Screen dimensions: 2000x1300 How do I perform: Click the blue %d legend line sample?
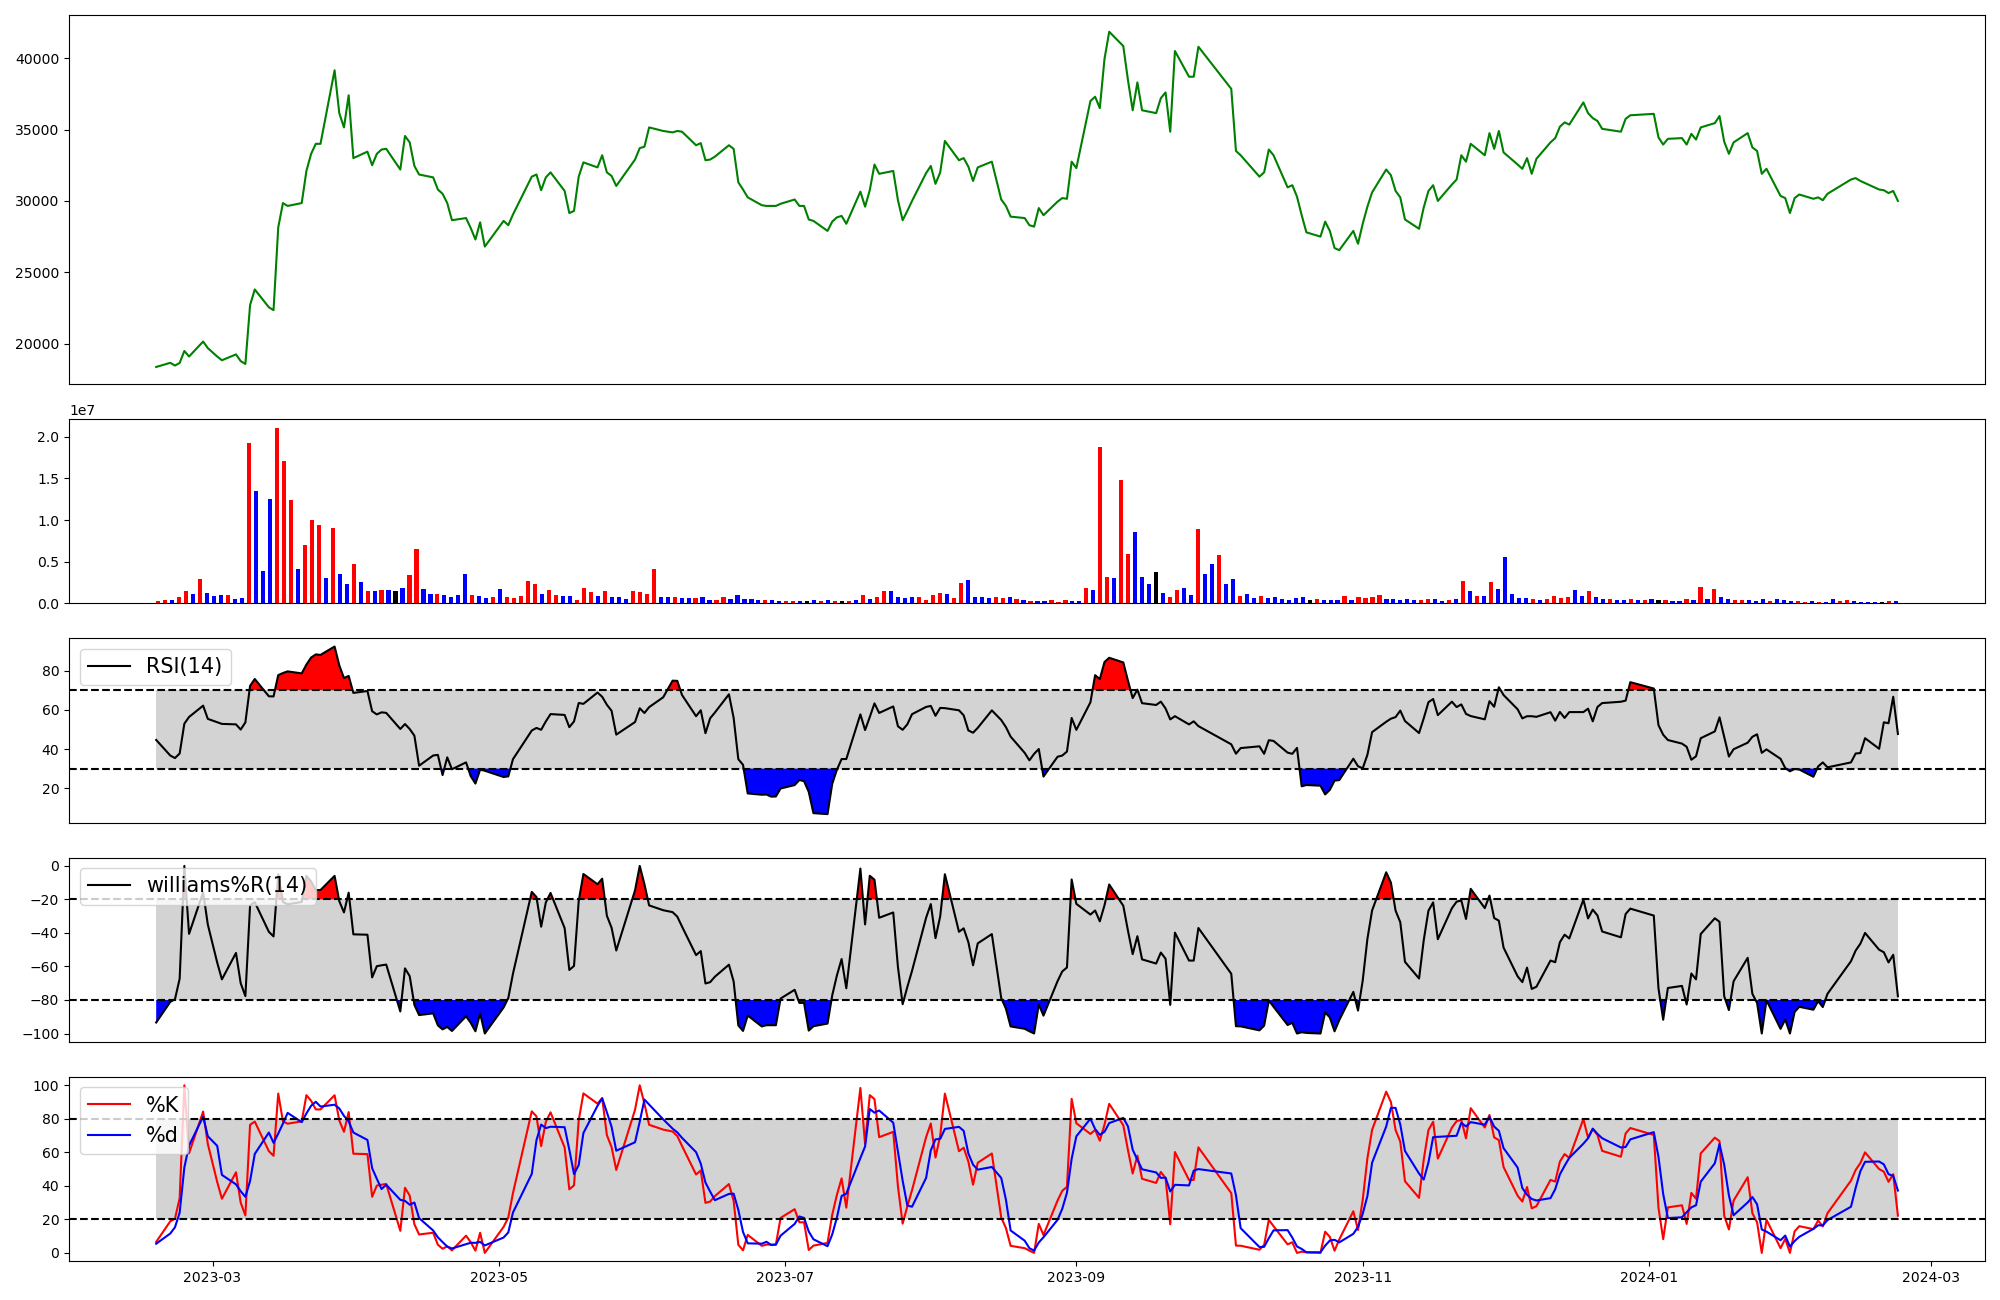[110, 1135]
